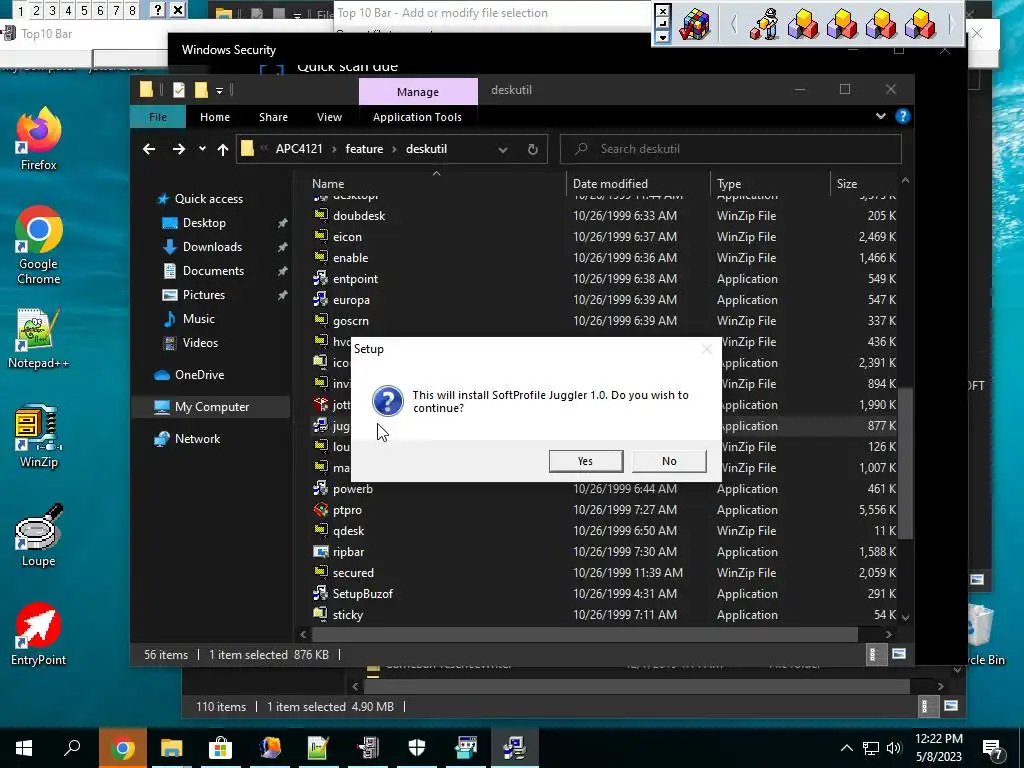Click the APC4121 breadcrumb segment
Viewport: 1024px width, 768px height.
pyautogui.click(x=299, y=149)
